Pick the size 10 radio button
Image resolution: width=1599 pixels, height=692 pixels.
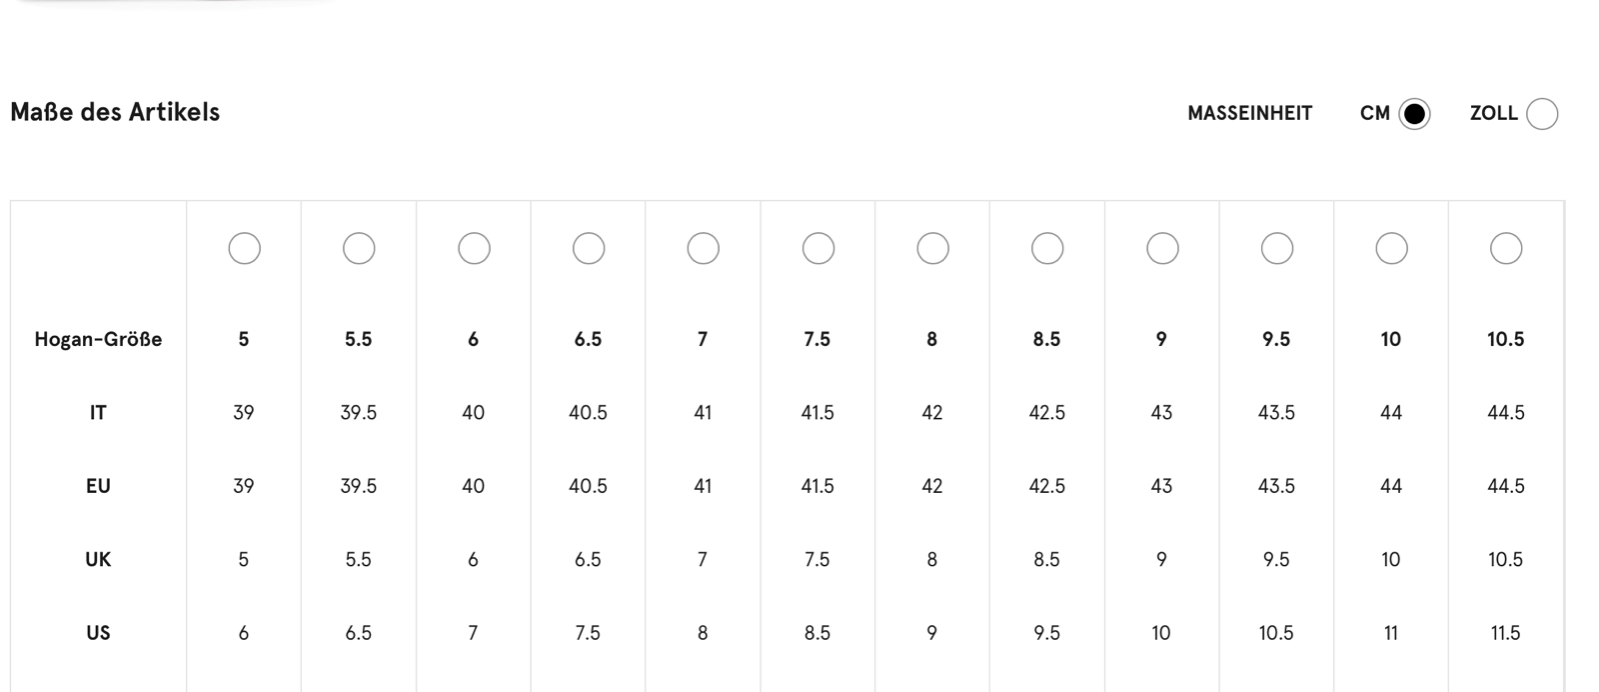[x=1391, y=248]
